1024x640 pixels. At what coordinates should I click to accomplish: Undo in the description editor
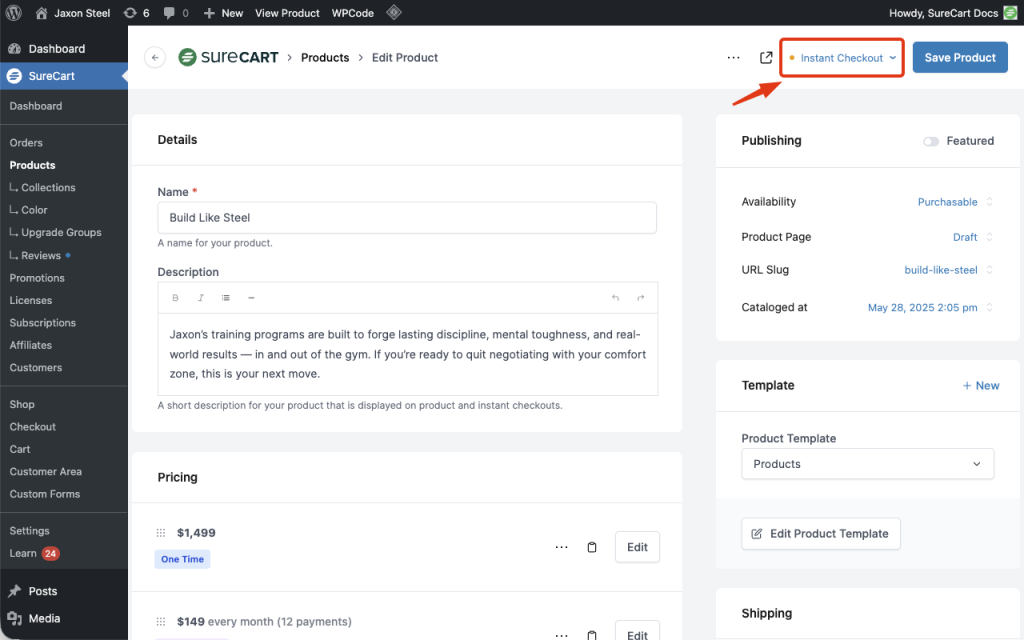point(615,298)
